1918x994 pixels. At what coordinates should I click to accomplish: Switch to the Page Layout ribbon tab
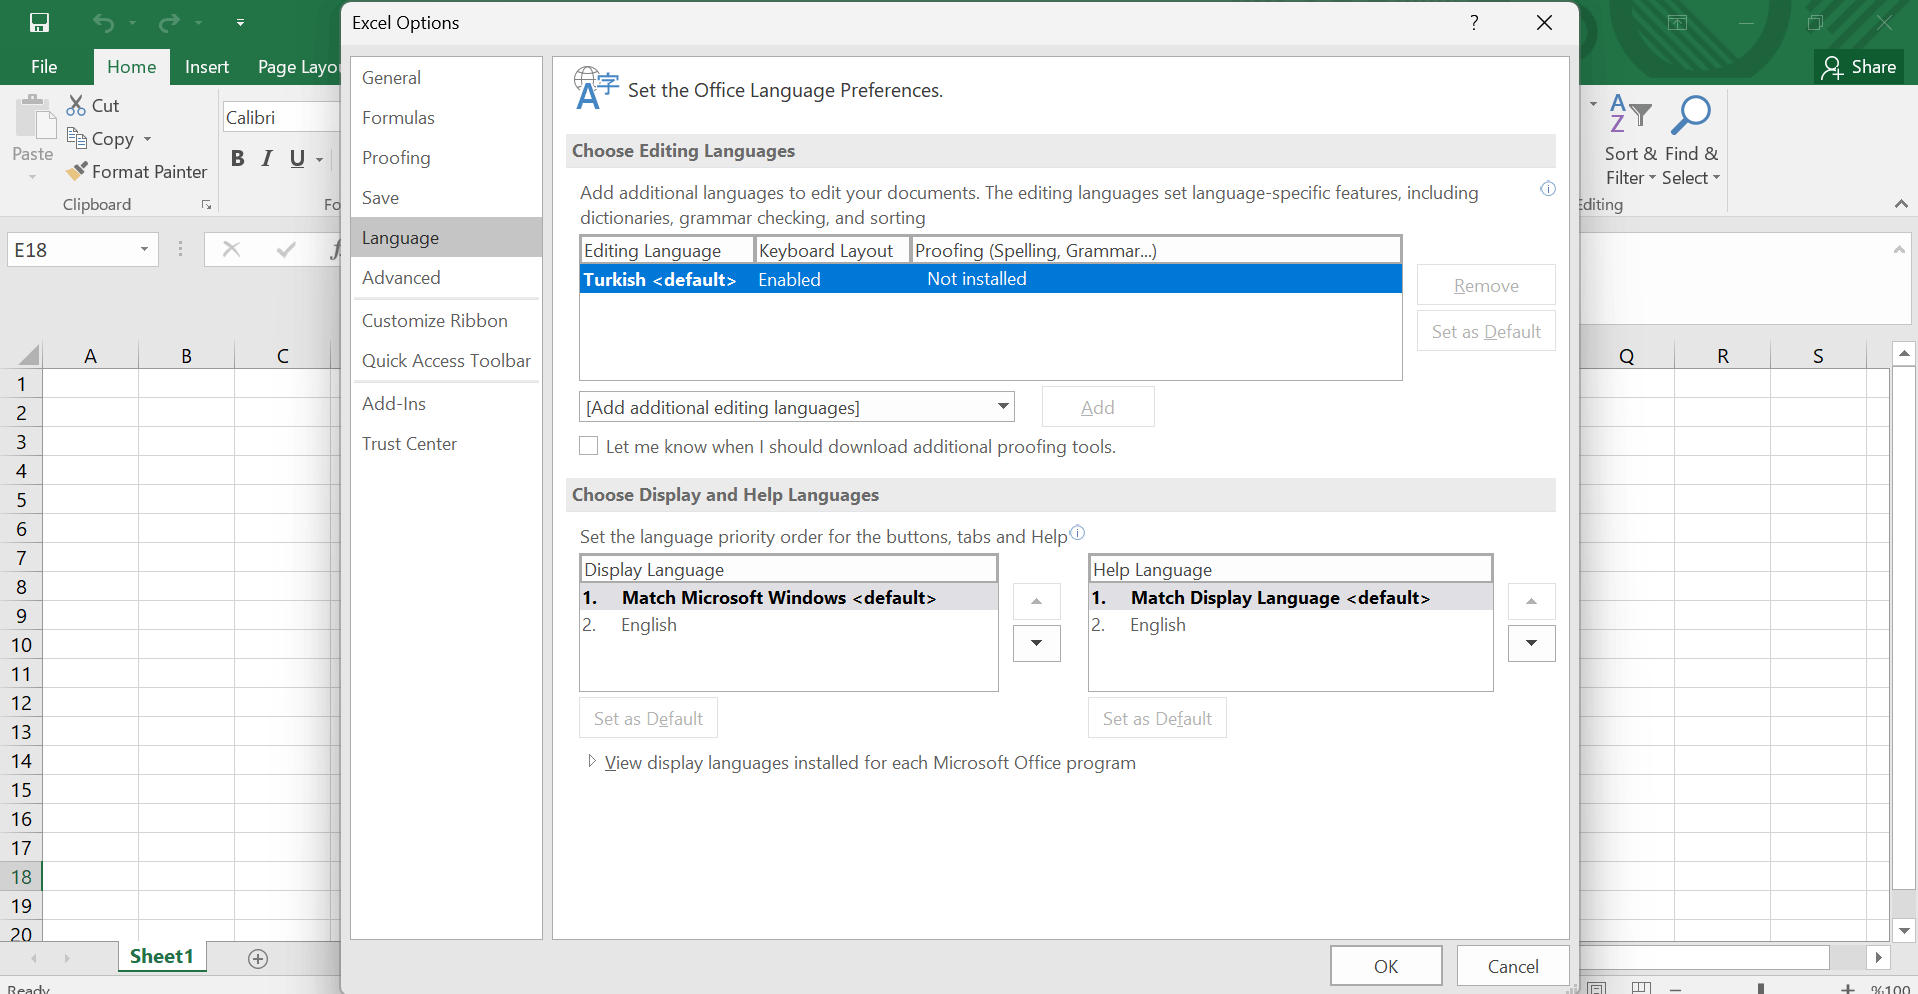(297, 67)
